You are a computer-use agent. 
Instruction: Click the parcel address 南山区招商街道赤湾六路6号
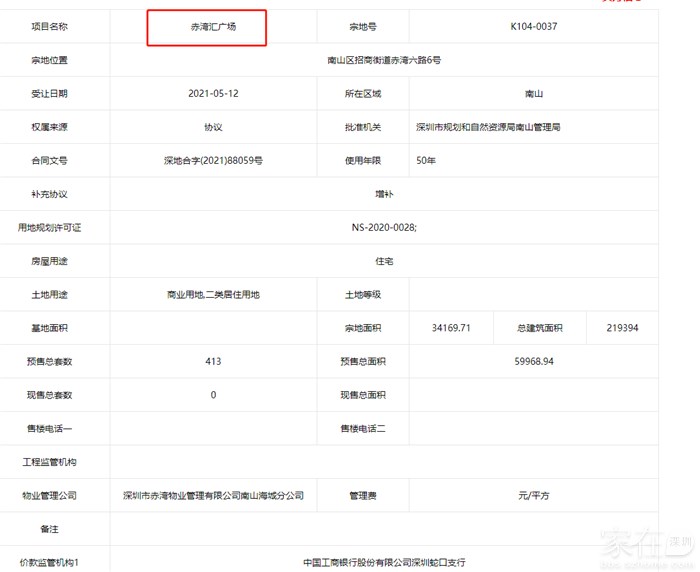coord(384,61)
